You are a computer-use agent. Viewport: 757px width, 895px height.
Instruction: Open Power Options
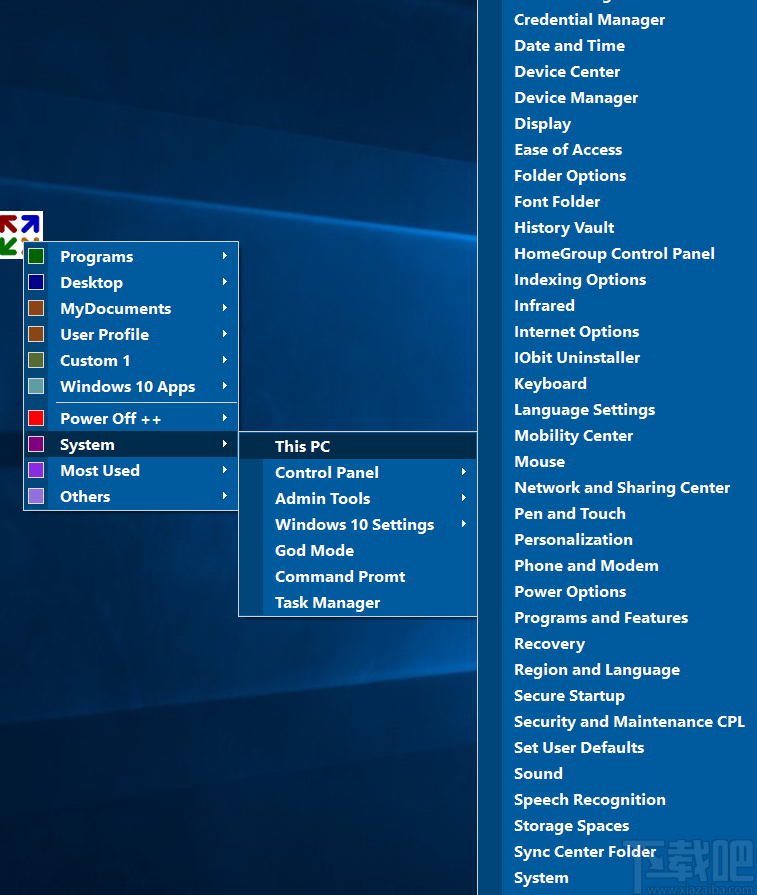click(x=570, y=592)
